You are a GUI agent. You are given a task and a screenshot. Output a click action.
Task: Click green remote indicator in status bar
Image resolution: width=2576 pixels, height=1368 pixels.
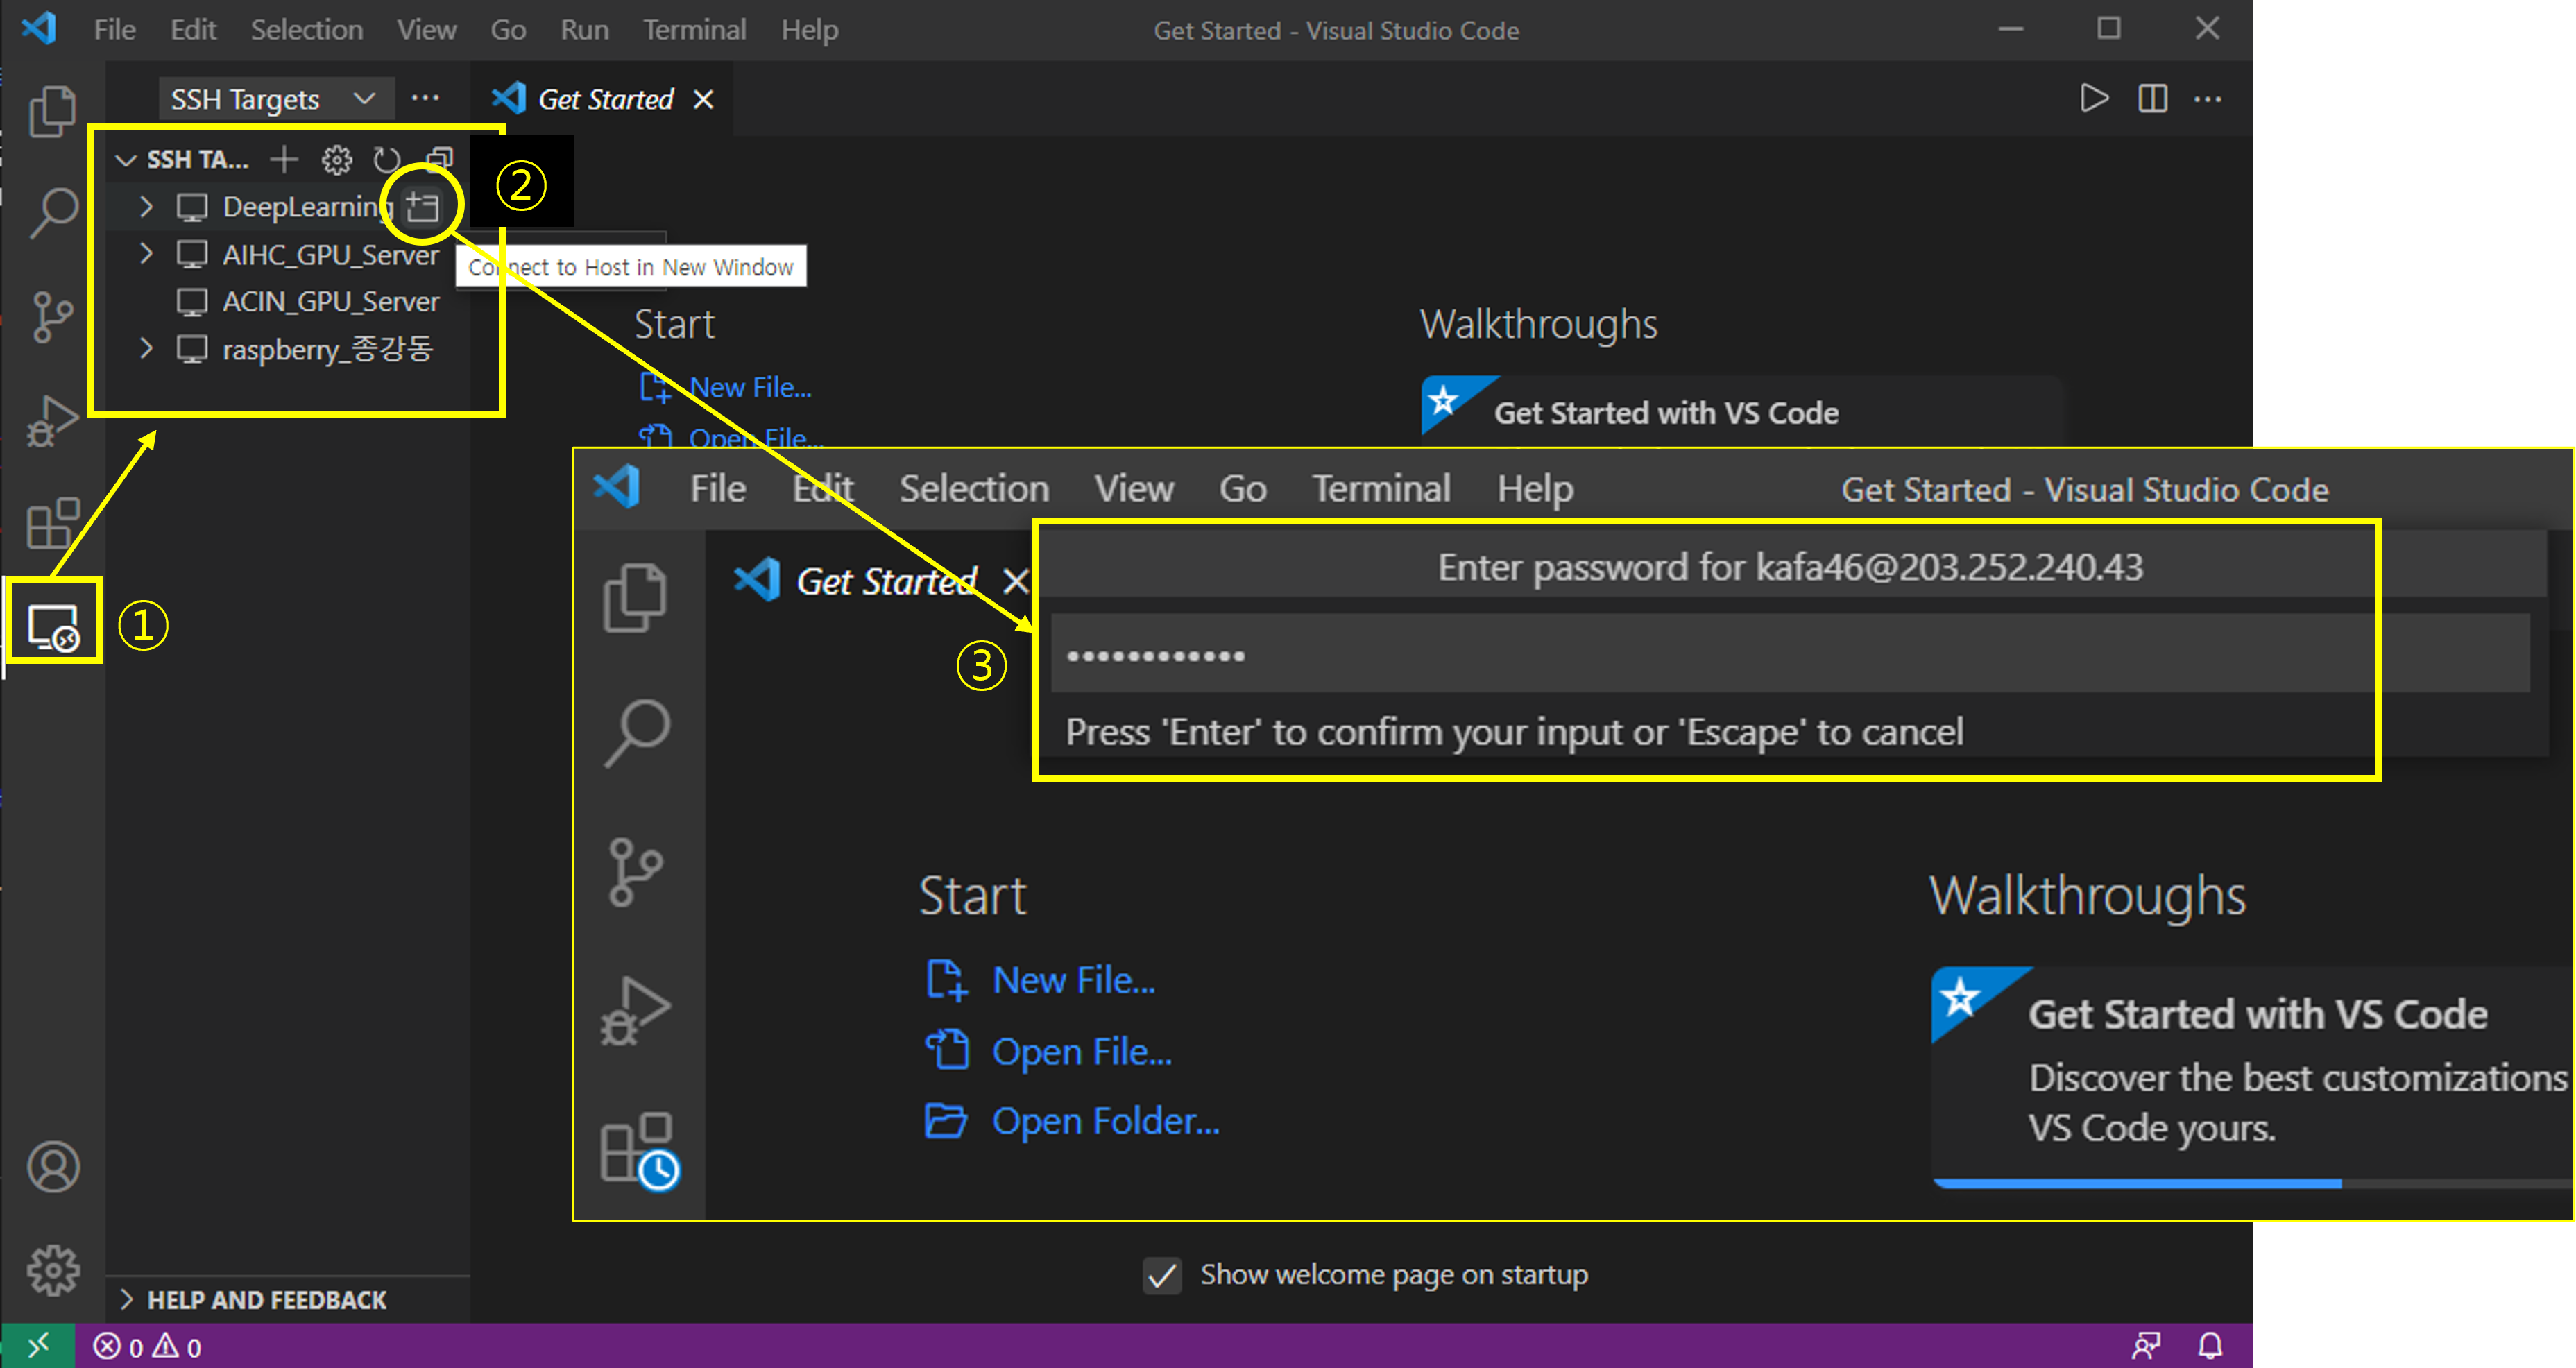click(38, 1346)
